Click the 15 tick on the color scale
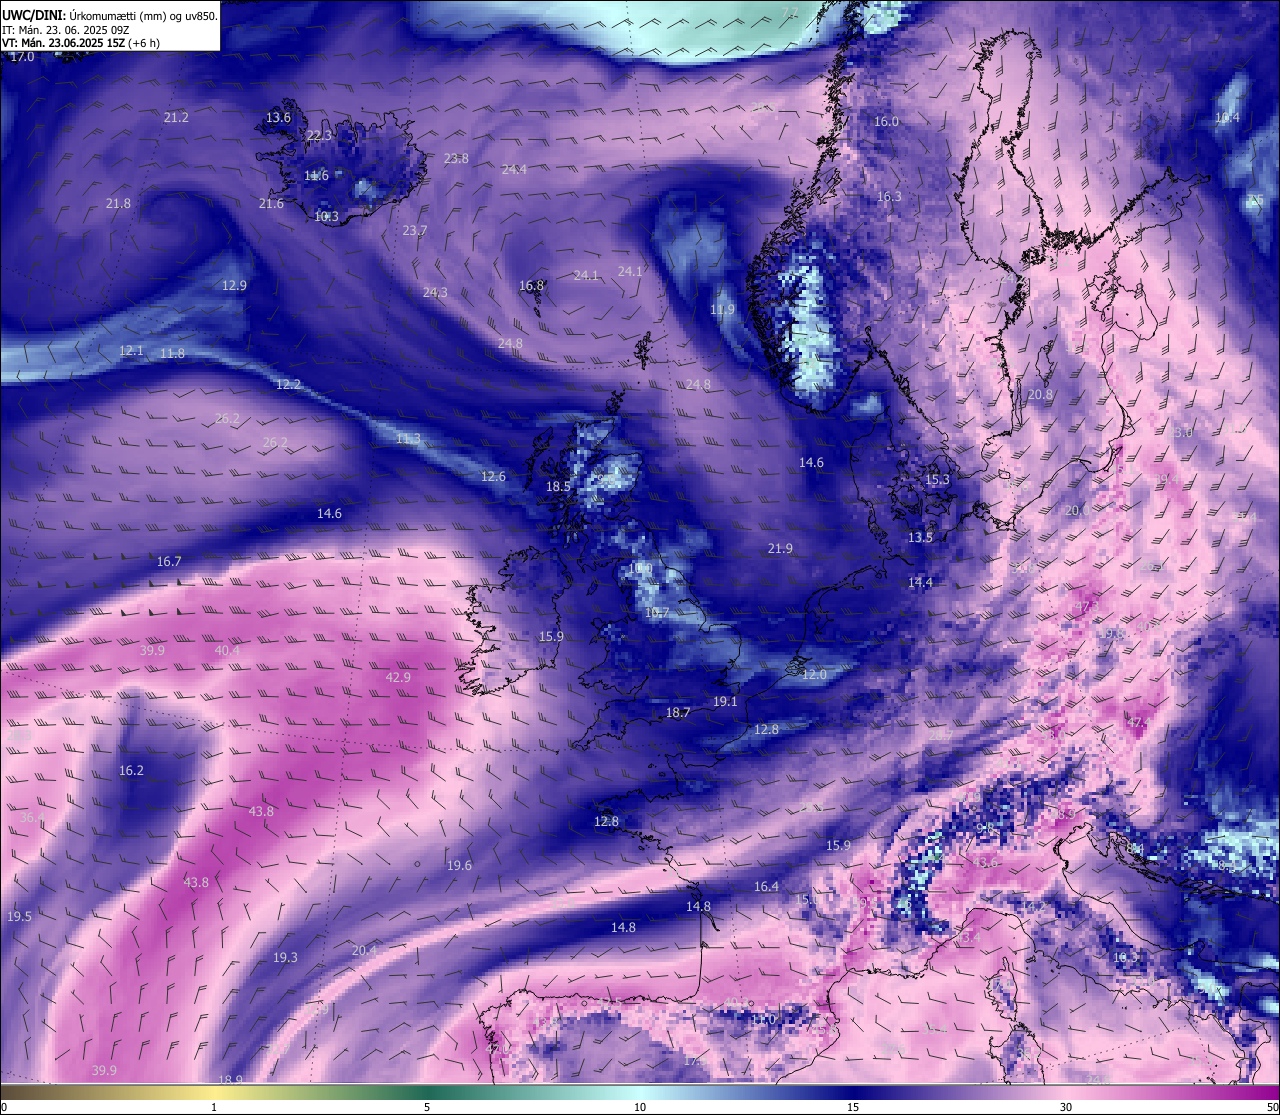The image size is (1280, 1115). (853, 1106)
